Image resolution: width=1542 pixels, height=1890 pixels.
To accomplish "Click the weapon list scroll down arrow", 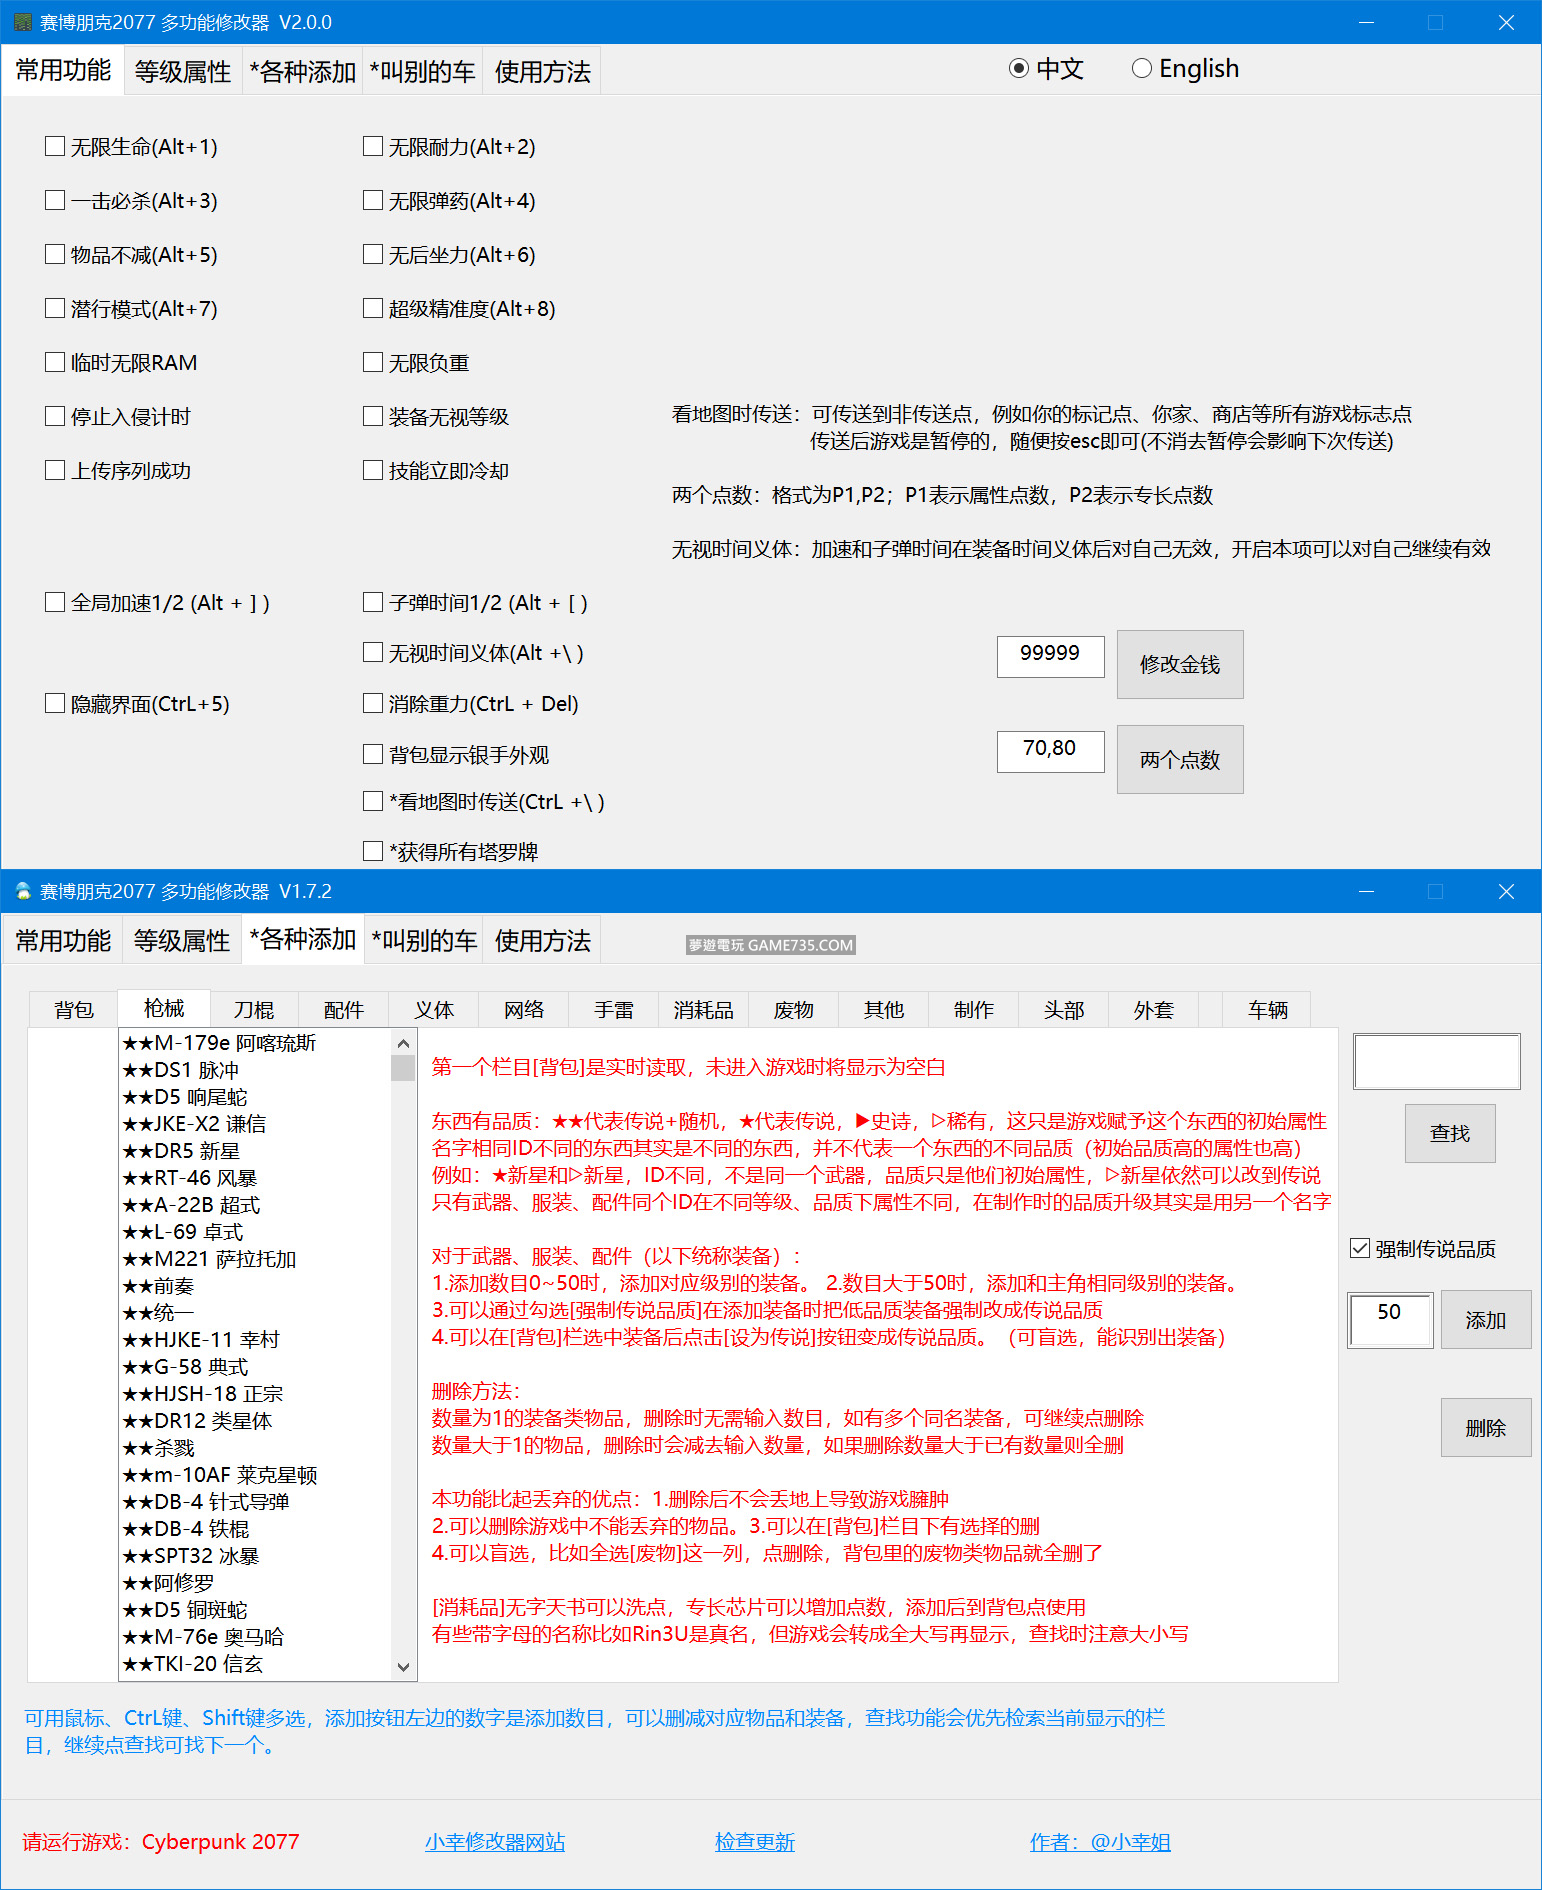I will click(x=403, y=1667).
